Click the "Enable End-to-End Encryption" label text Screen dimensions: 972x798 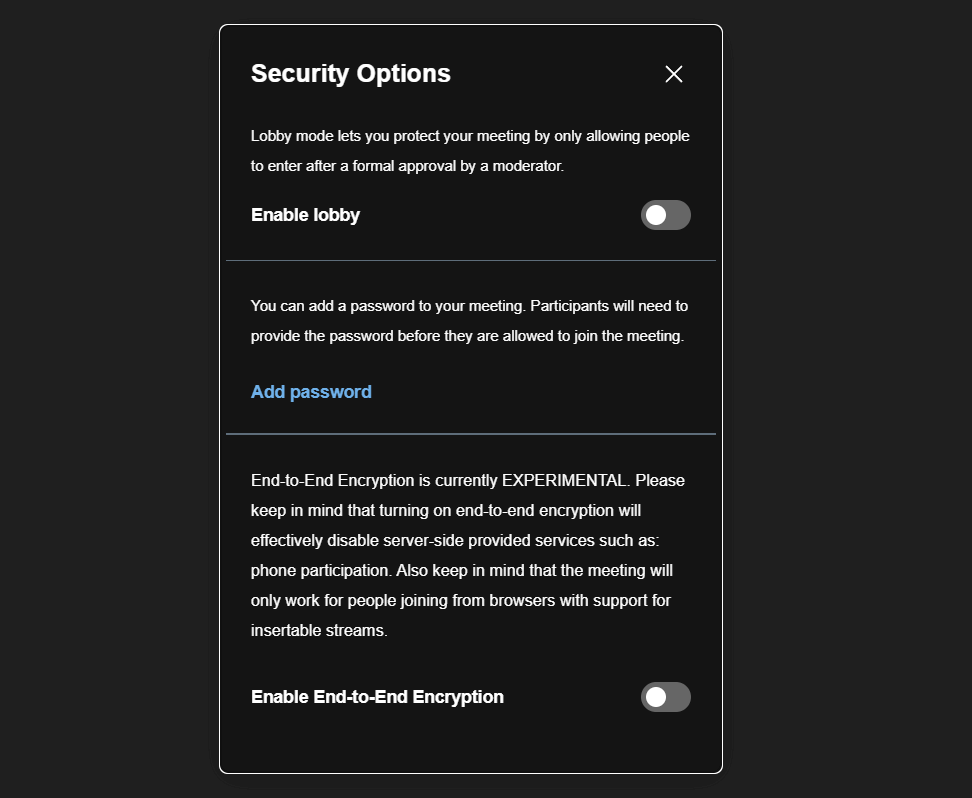click(x=377, y=697)
